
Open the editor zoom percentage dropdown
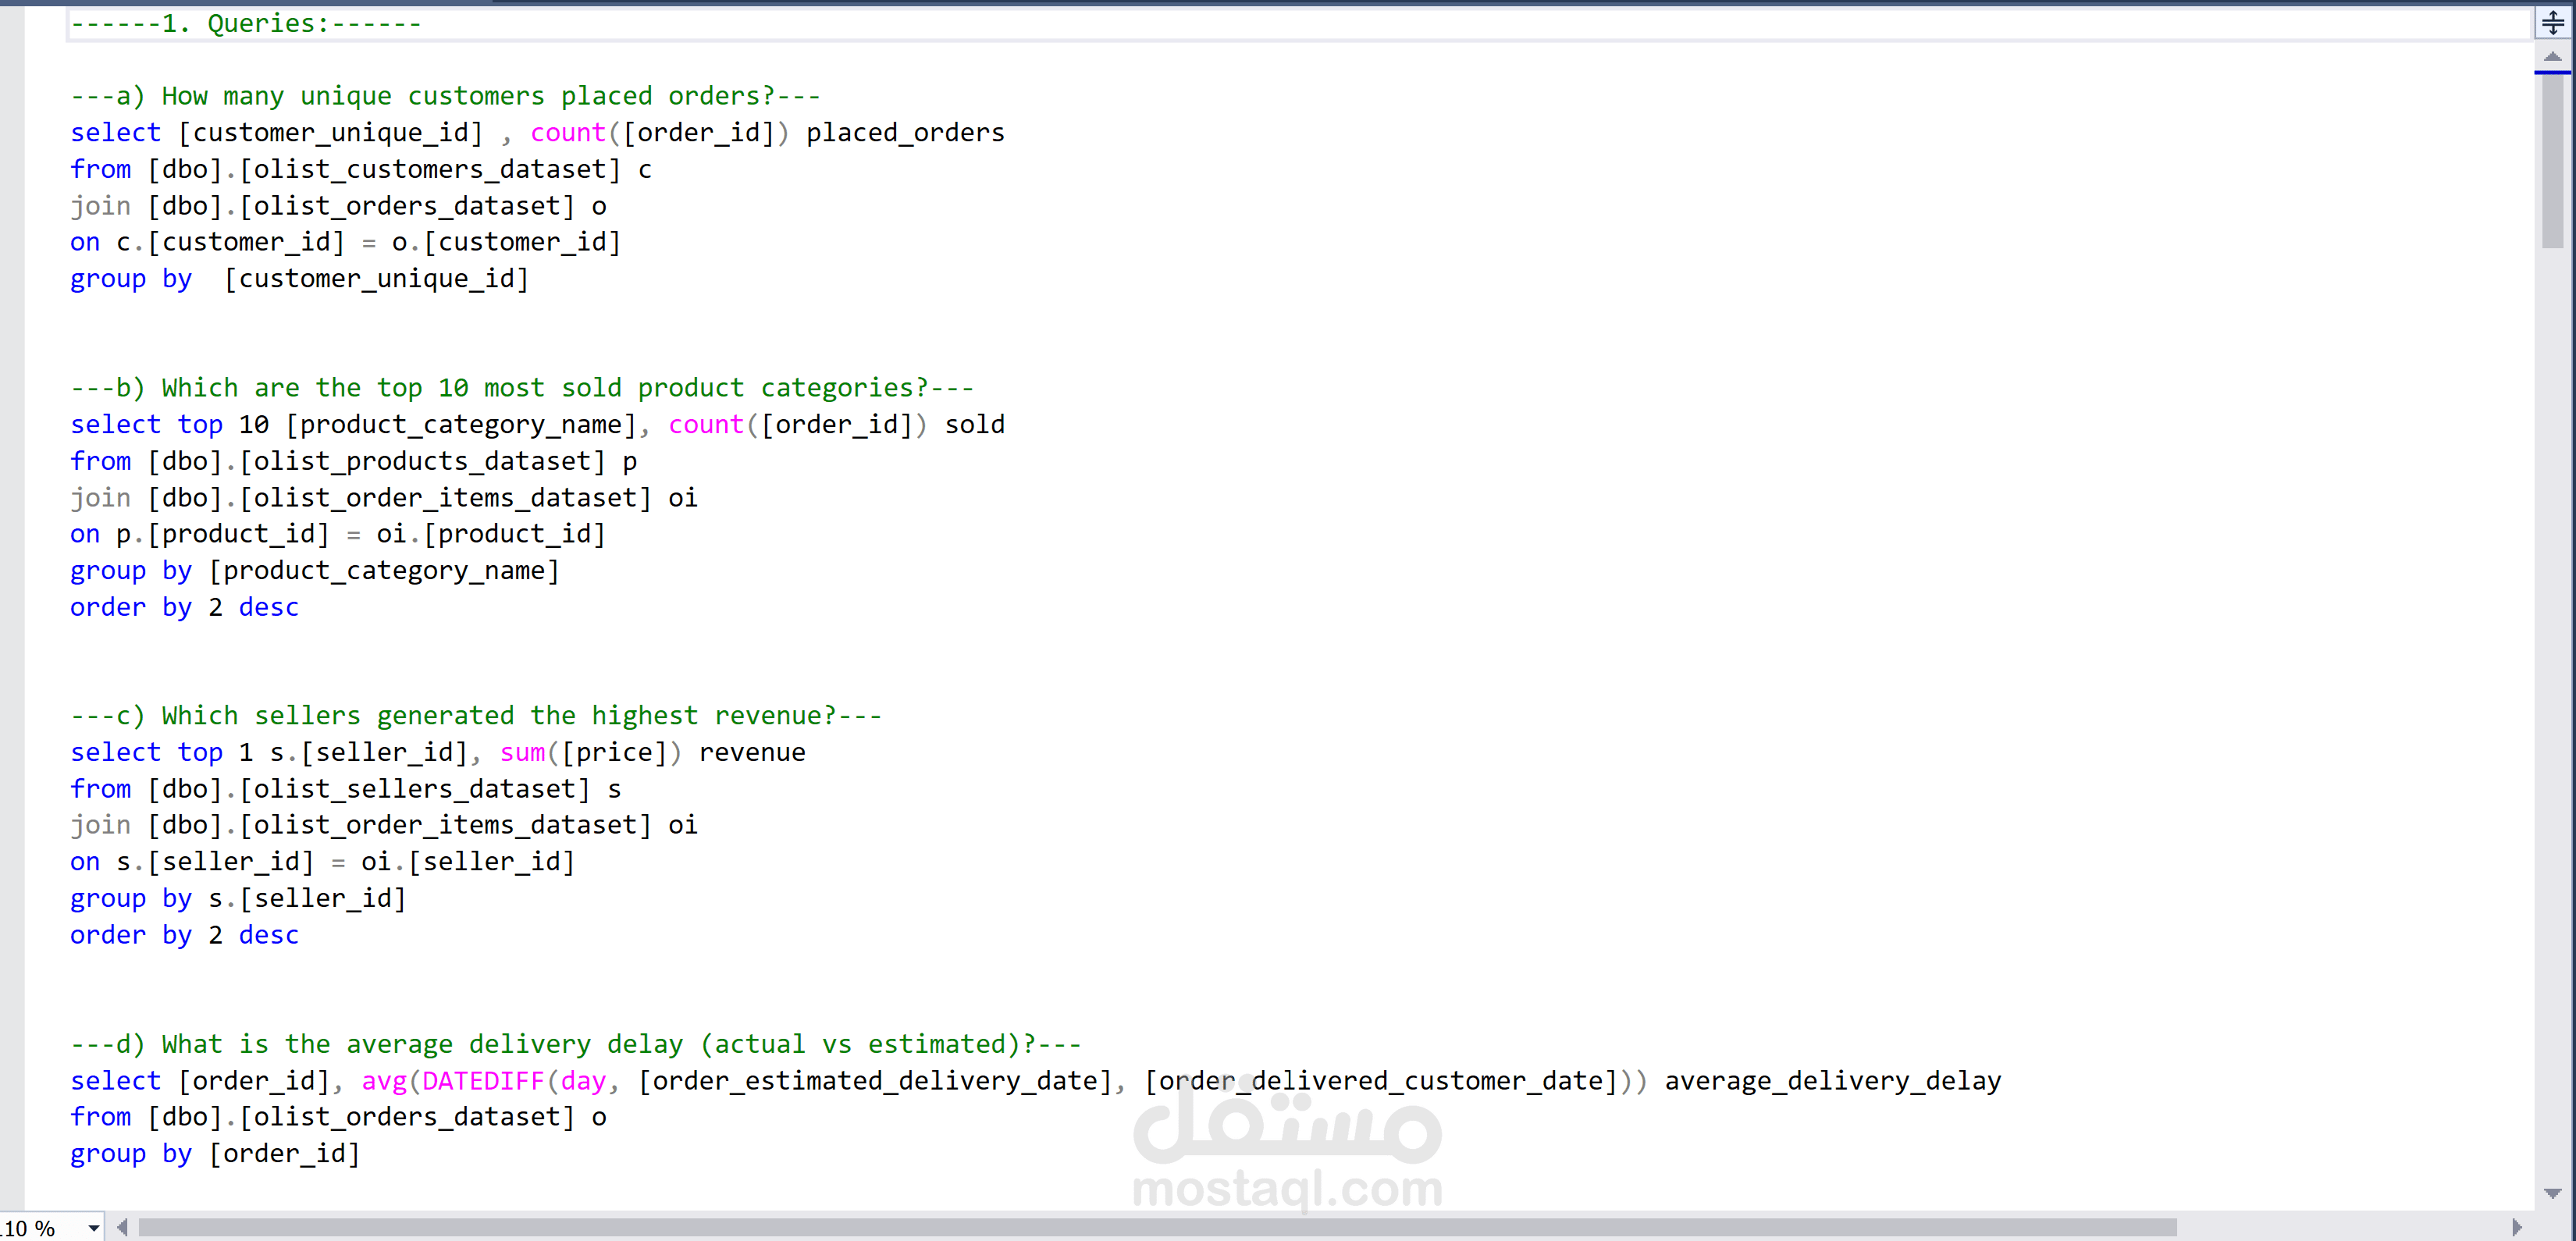[93, 1228]
